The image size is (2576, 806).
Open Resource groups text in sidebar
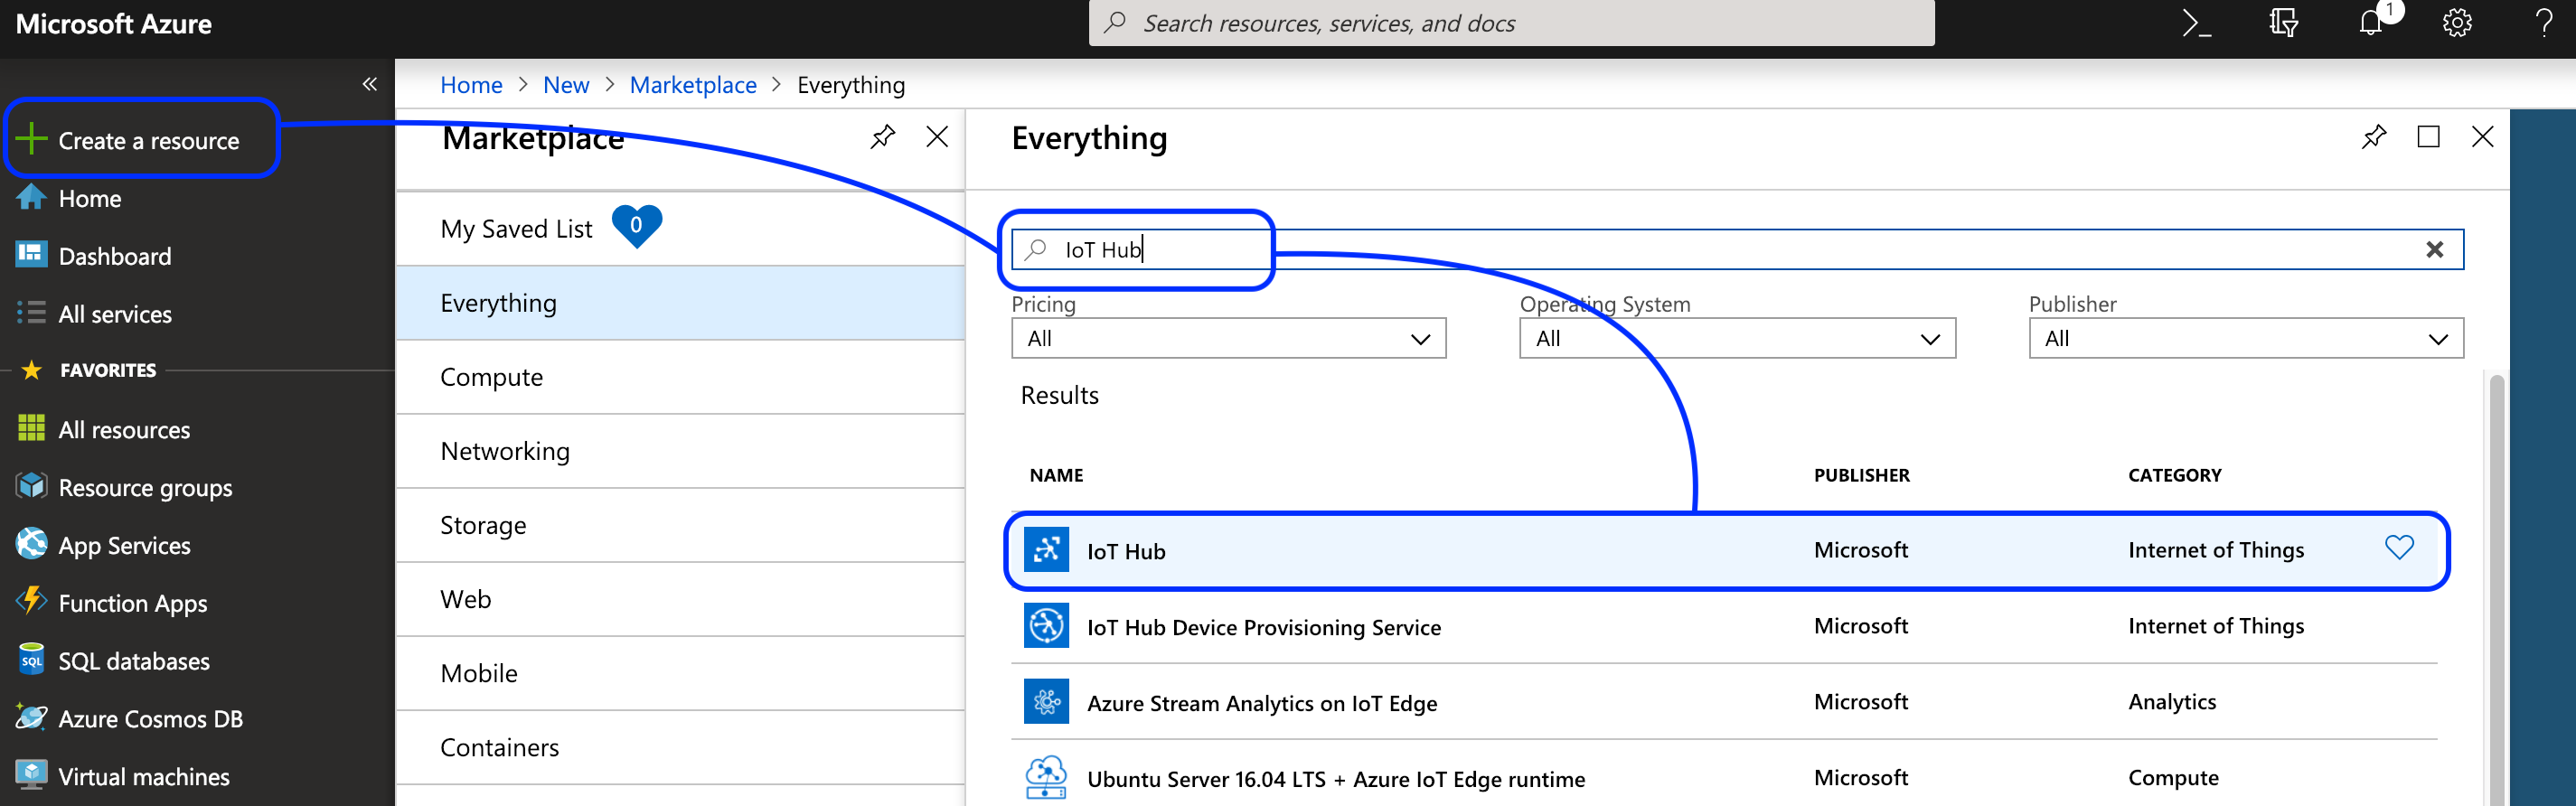click(145, 488)
